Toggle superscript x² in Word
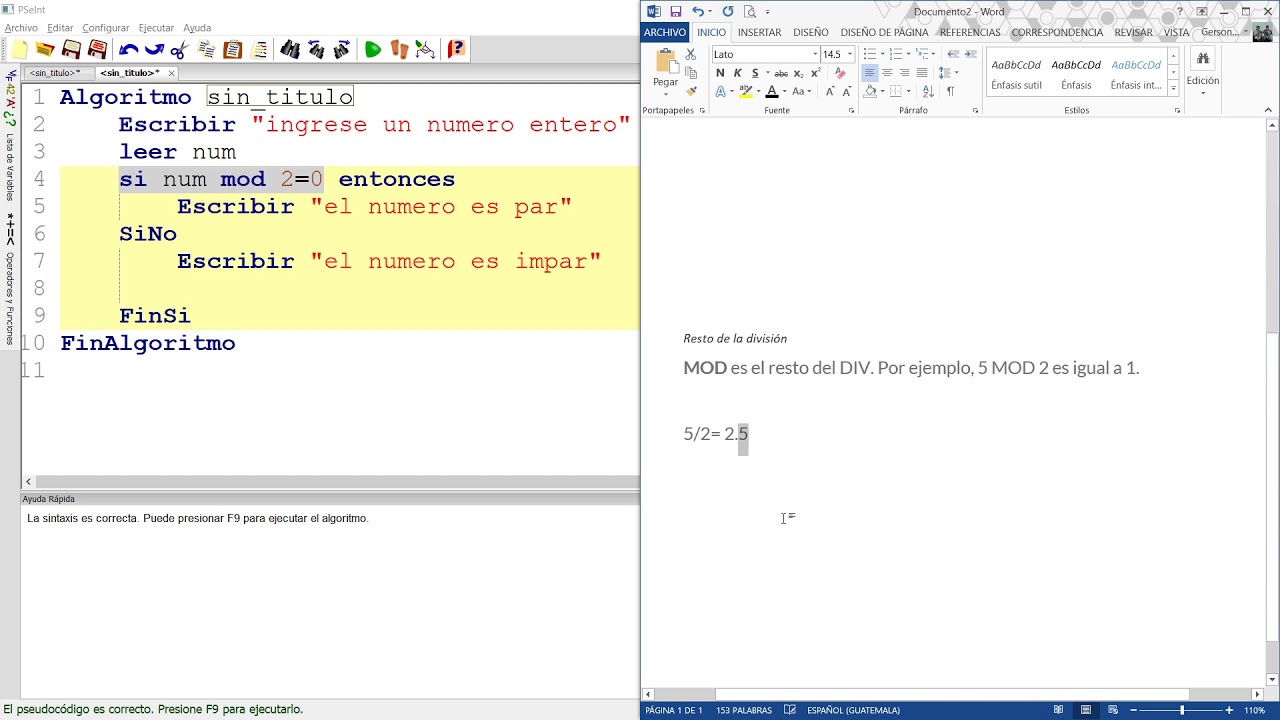The height and width of the screenshot is (720, 1280). [x=816, y=73]
